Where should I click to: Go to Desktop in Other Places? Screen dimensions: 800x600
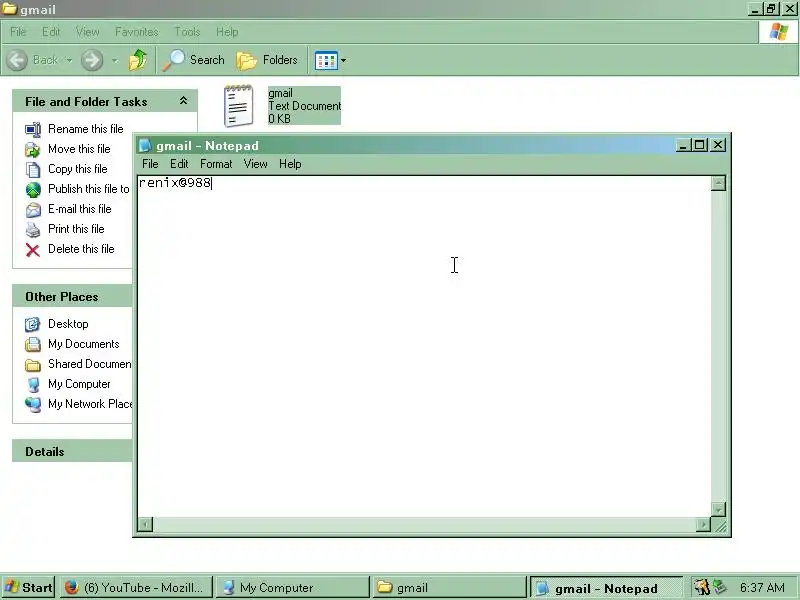pos(68,324)
